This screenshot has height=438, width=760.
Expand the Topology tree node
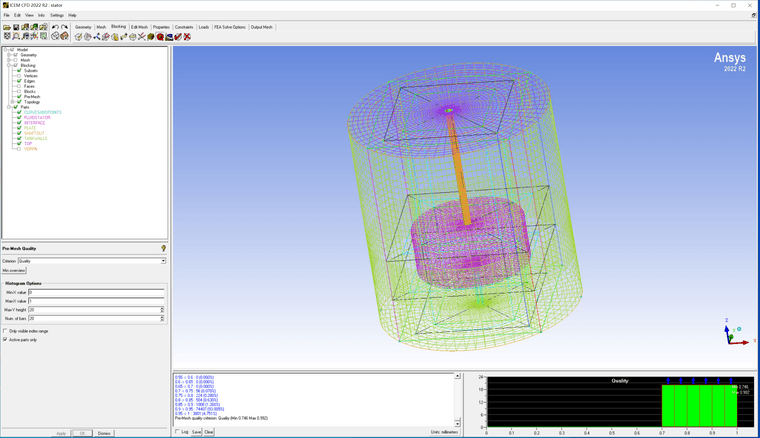point(13,102)
